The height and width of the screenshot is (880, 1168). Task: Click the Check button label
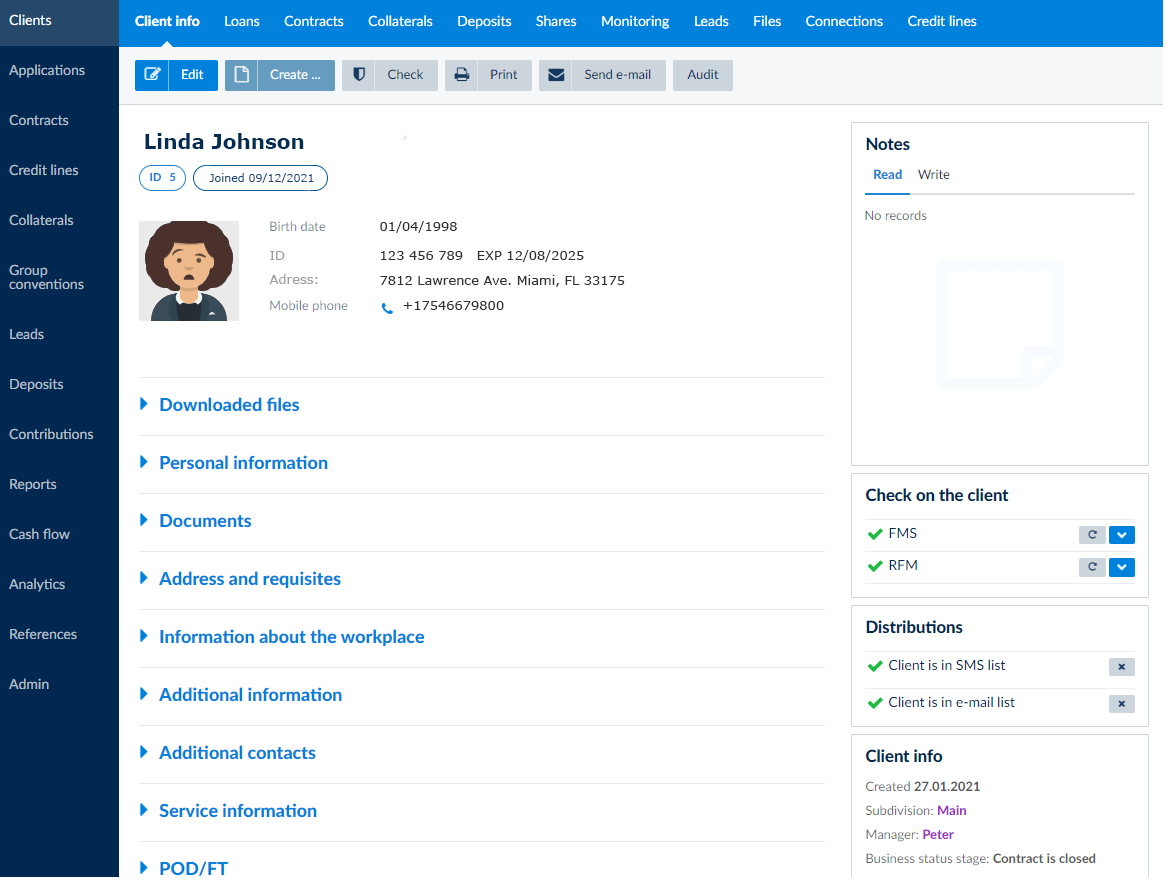[405, 75]
